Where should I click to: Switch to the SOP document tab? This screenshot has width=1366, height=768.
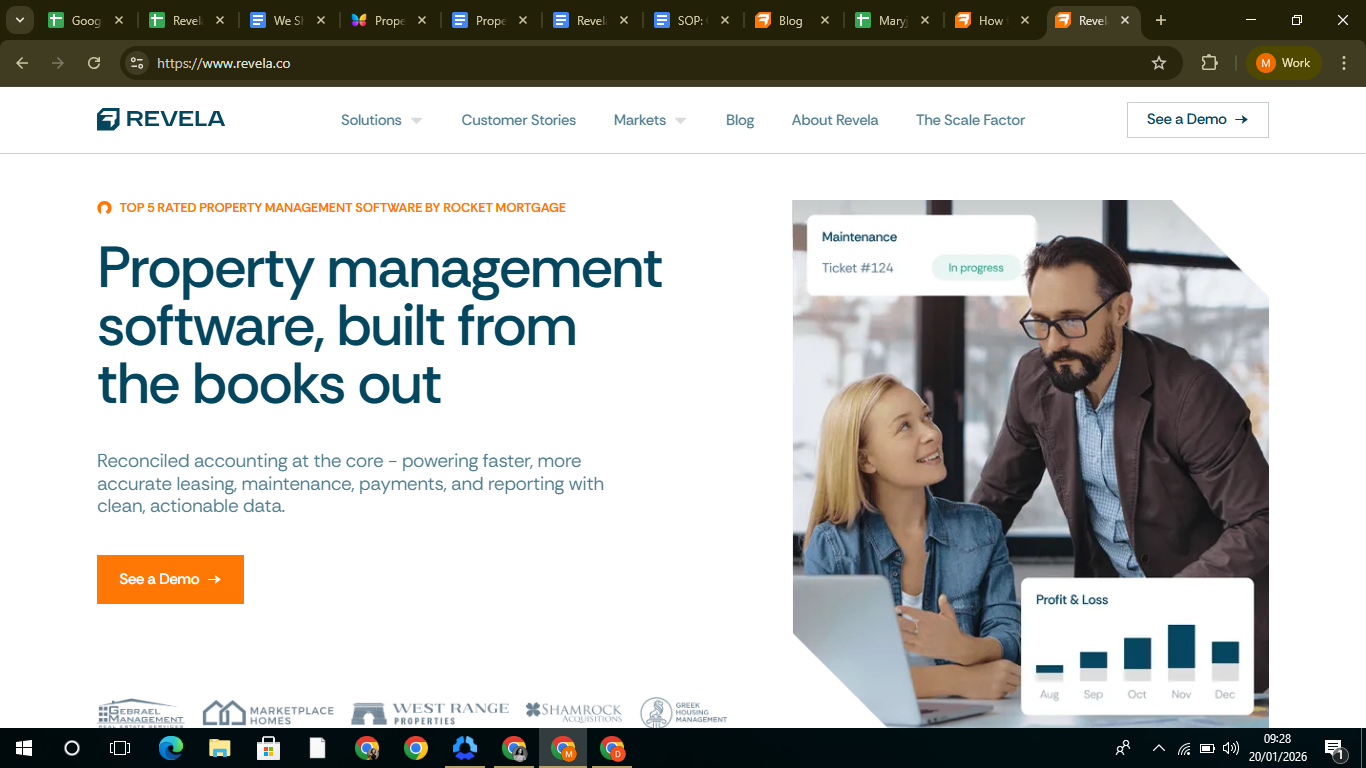tap(690, 20)
